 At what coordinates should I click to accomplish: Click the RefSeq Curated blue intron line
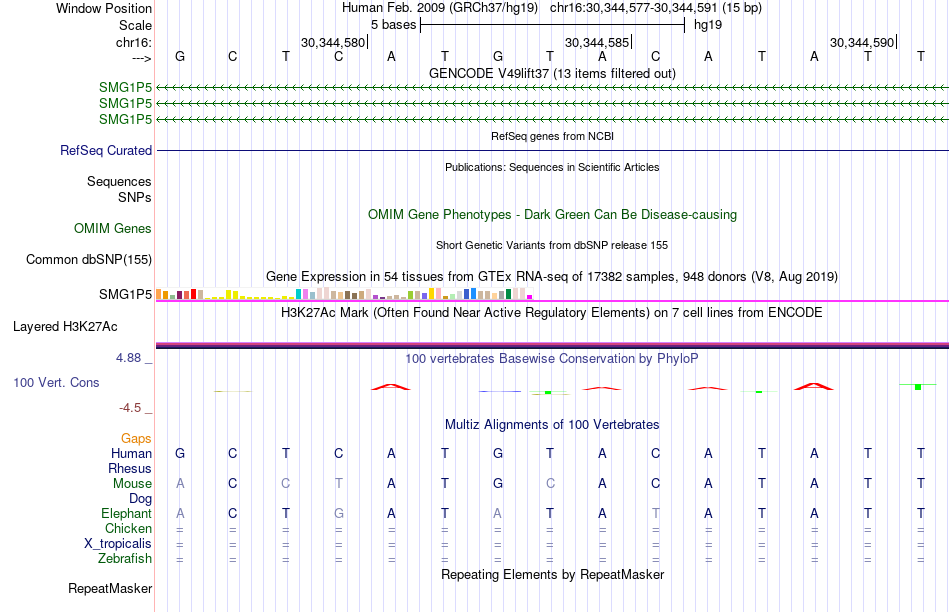552,150
